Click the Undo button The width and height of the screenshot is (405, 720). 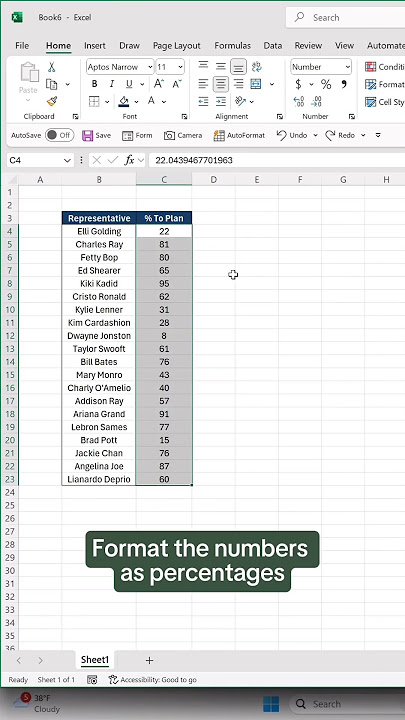click(x=292, y=135)
